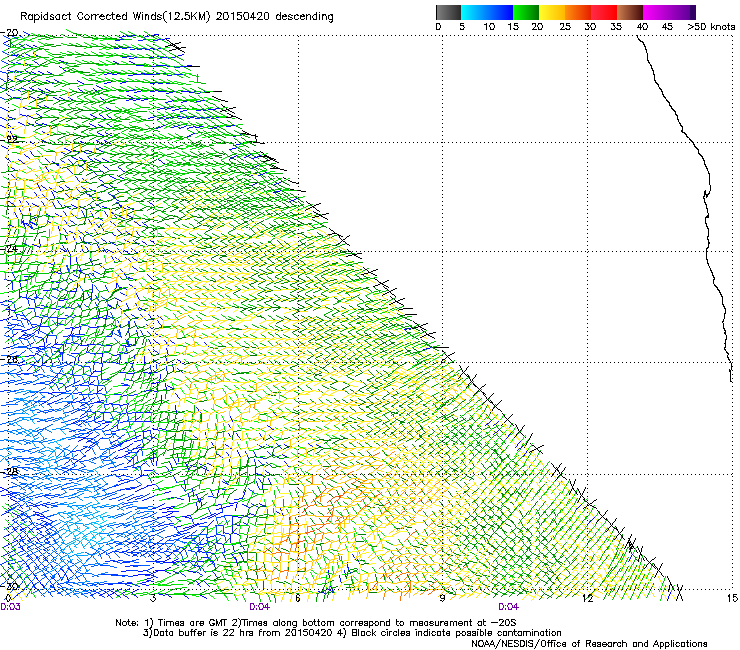Viewport: 740px width, 650px height.
Task: Click the '-28' latitude axis label
Action: tap(10, 471)
